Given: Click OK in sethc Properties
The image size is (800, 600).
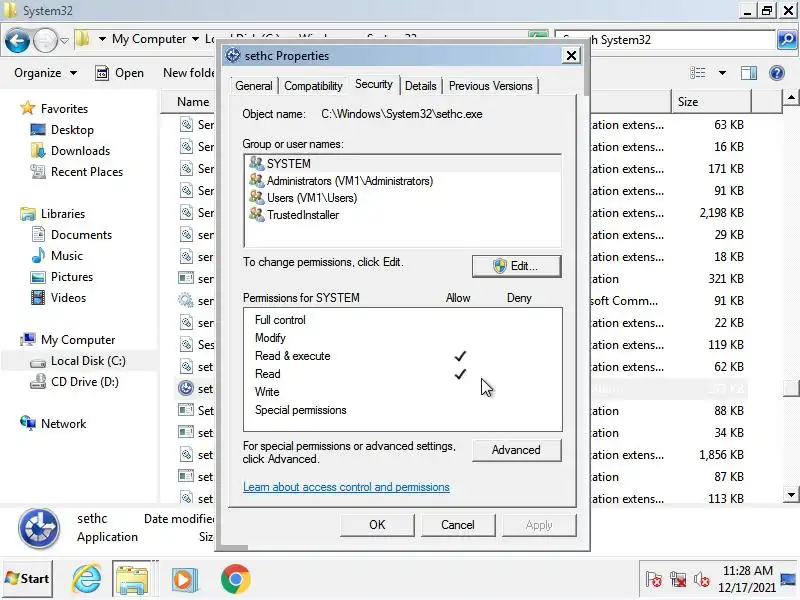Looking at the screenshot, I should [x=377, y=525].
